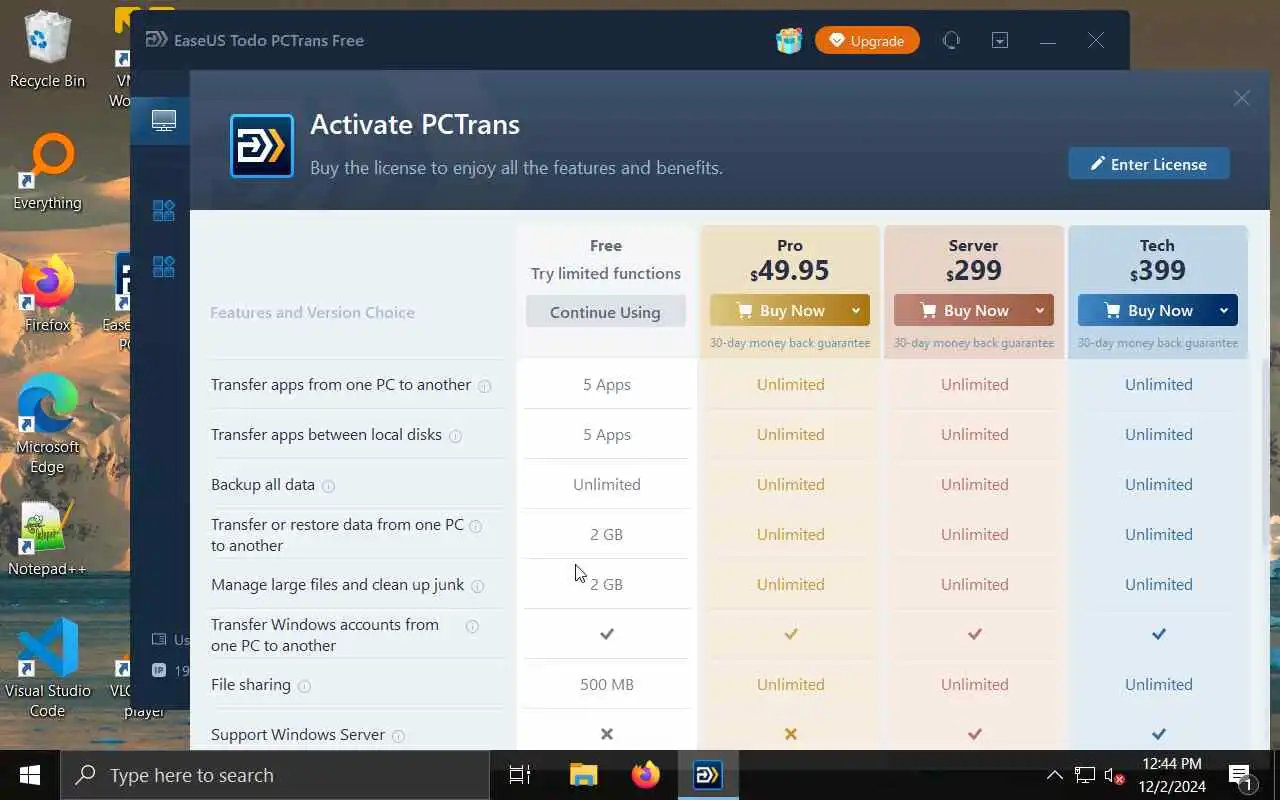Open the Visual Studio Code desktop shortcut
The height and width of the screenshot is (800, 1280).
click(x=47, y=668)
